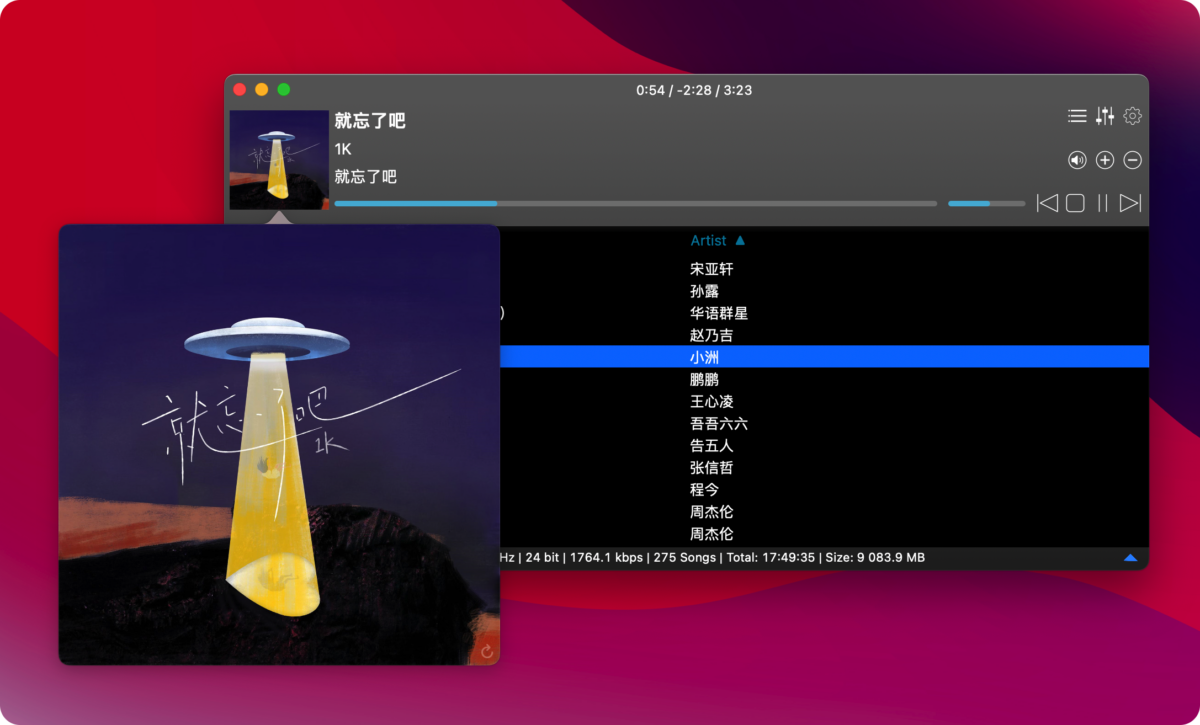
Task: Open the equalizer sliders panel
Action: (1105, 116)
